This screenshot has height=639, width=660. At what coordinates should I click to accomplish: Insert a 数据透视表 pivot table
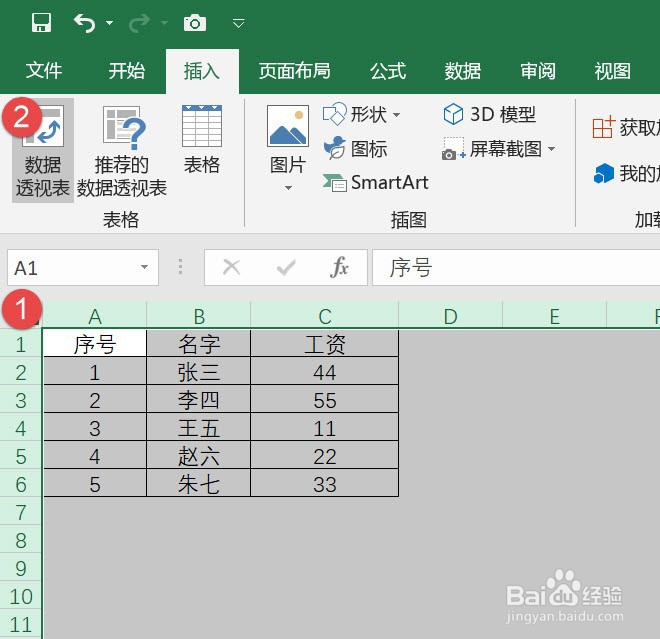coord(43,151)
